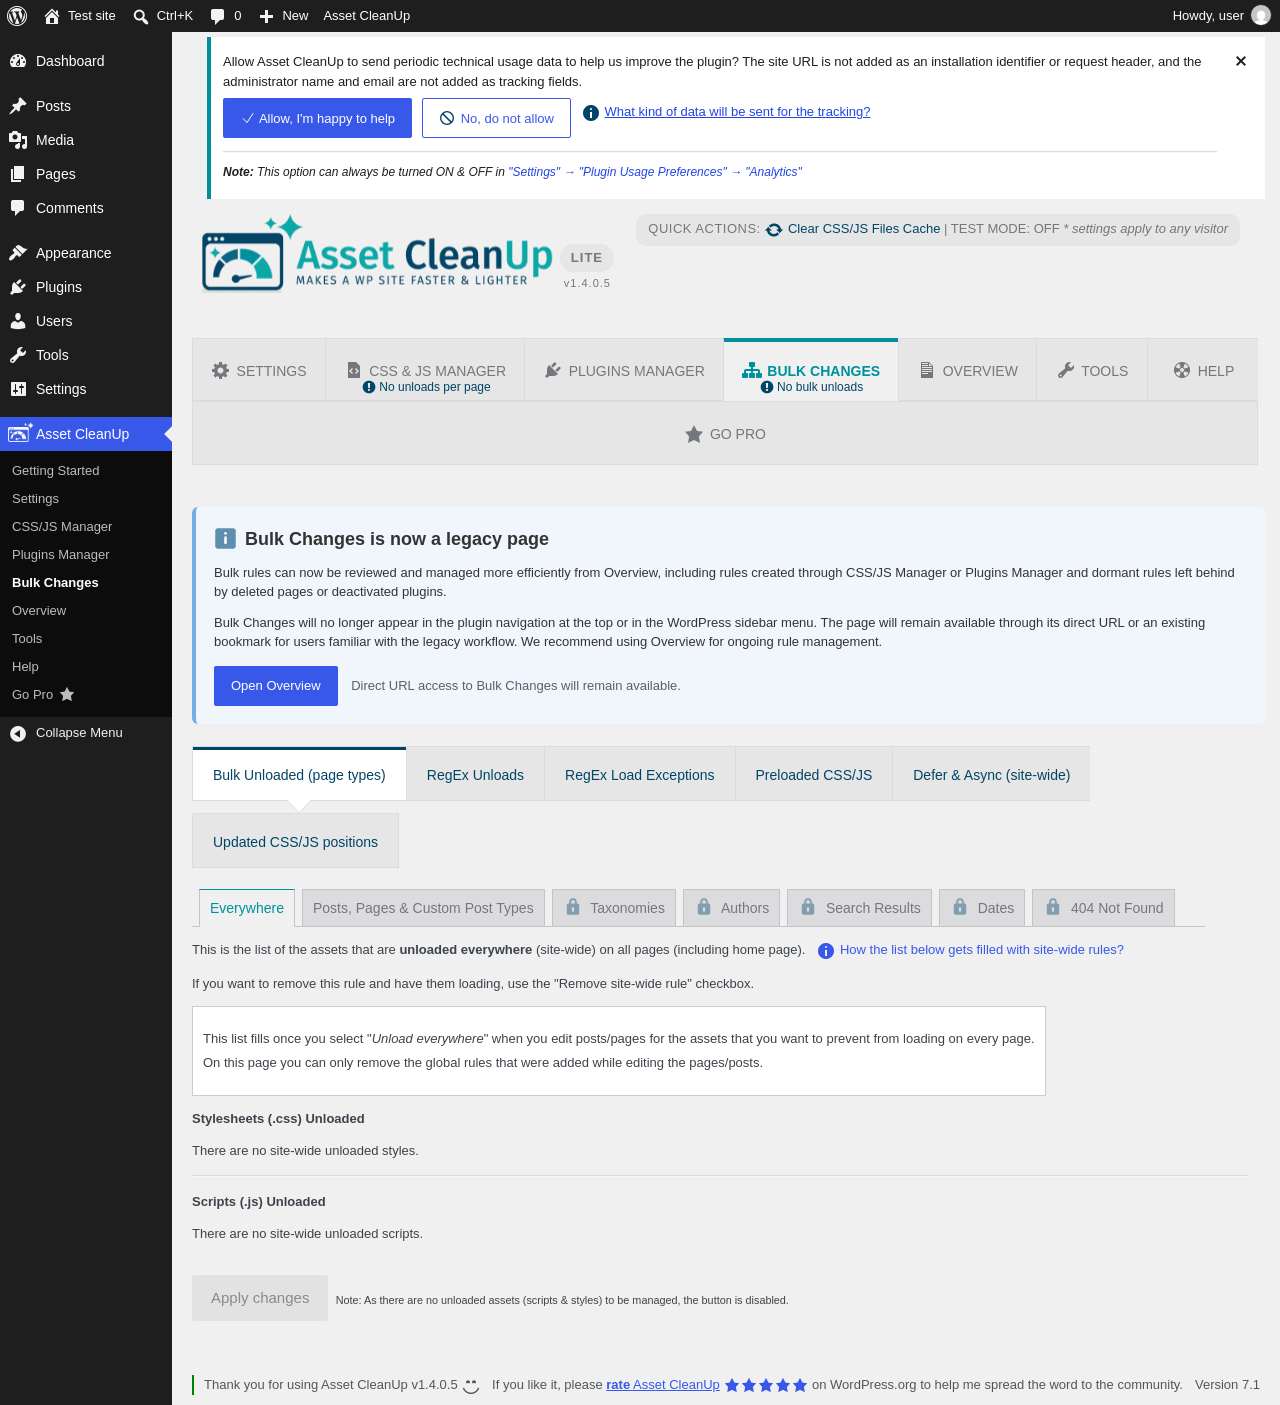Open the Ctrl+K search magnifier icon
1280x1405 pixels.
point(141,16)
